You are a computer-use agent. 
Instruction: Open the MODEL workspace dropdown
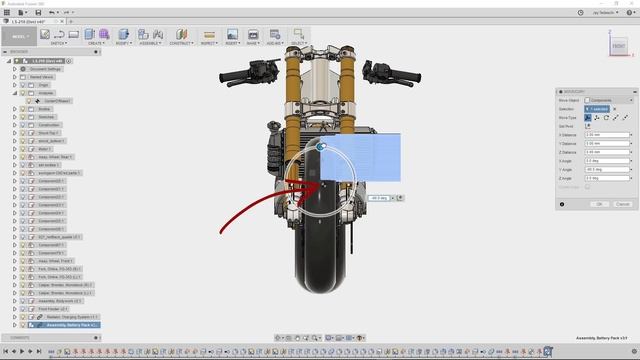click(x=19, y=36)
